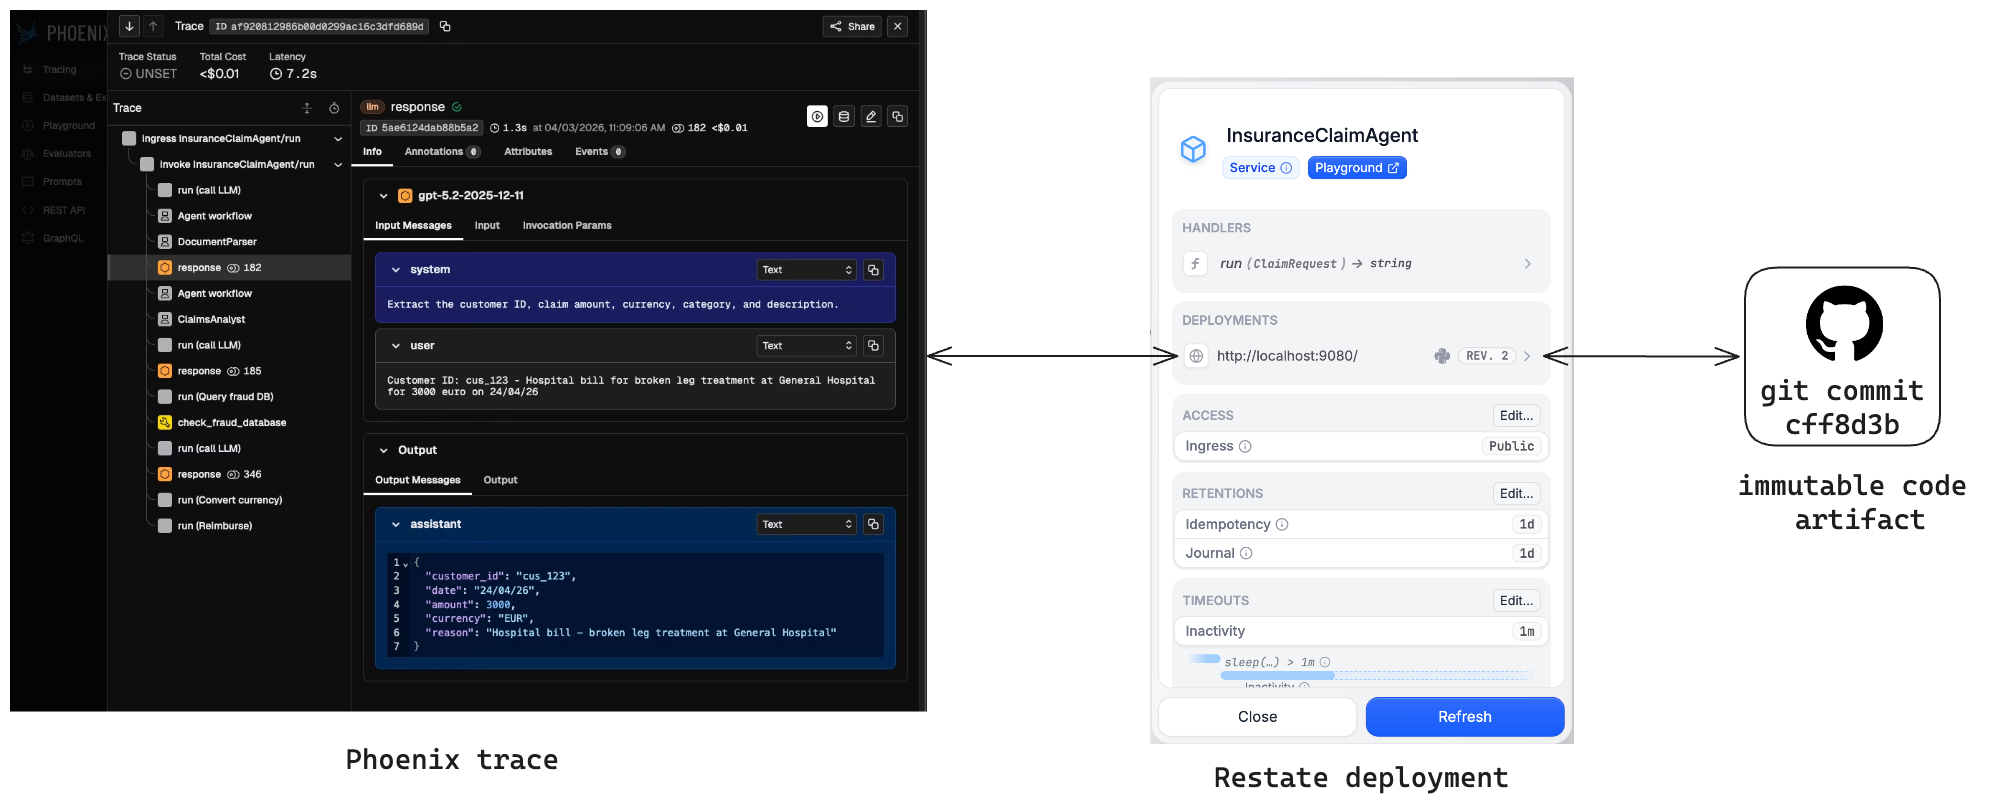1993x804 pixels.
Task: Show Ingress info tooltip icon
Action: click(1245, 447)
